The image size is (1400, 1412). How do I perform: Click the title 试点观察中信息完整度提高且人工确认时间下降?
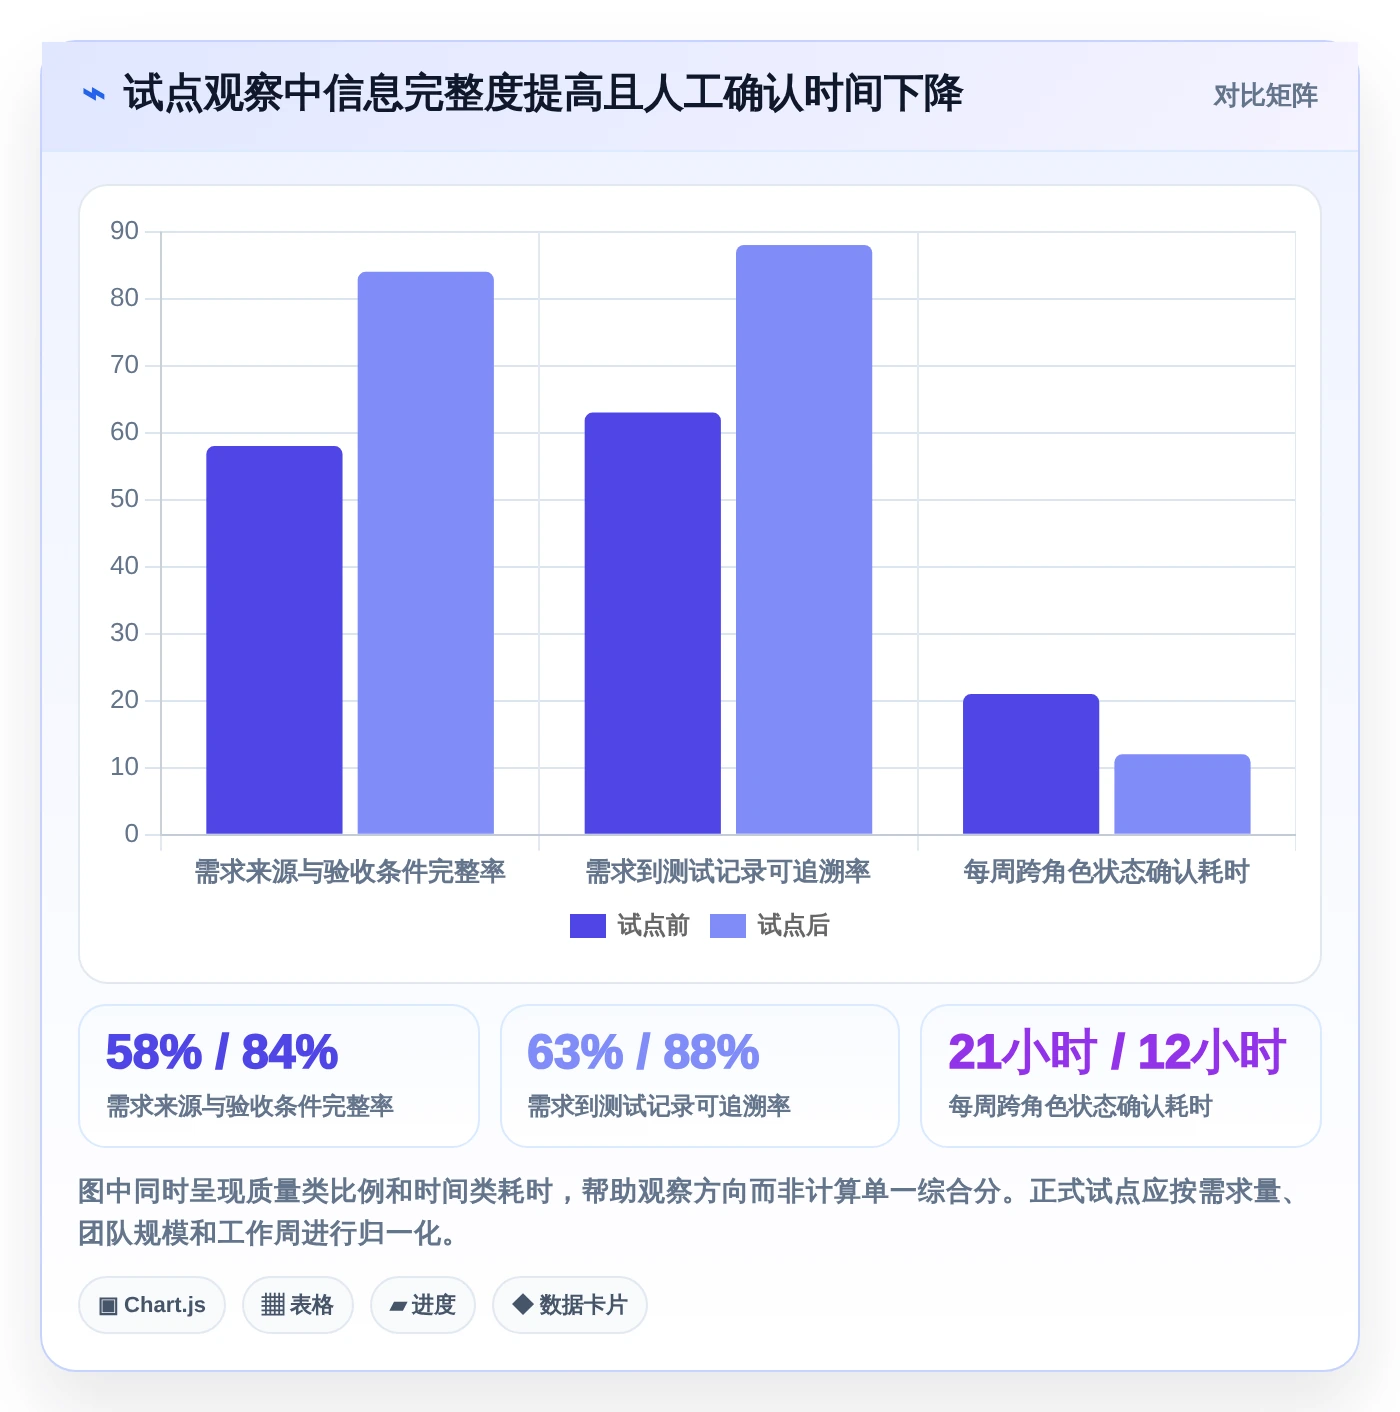pyautogui.click(x=543, y=94)
